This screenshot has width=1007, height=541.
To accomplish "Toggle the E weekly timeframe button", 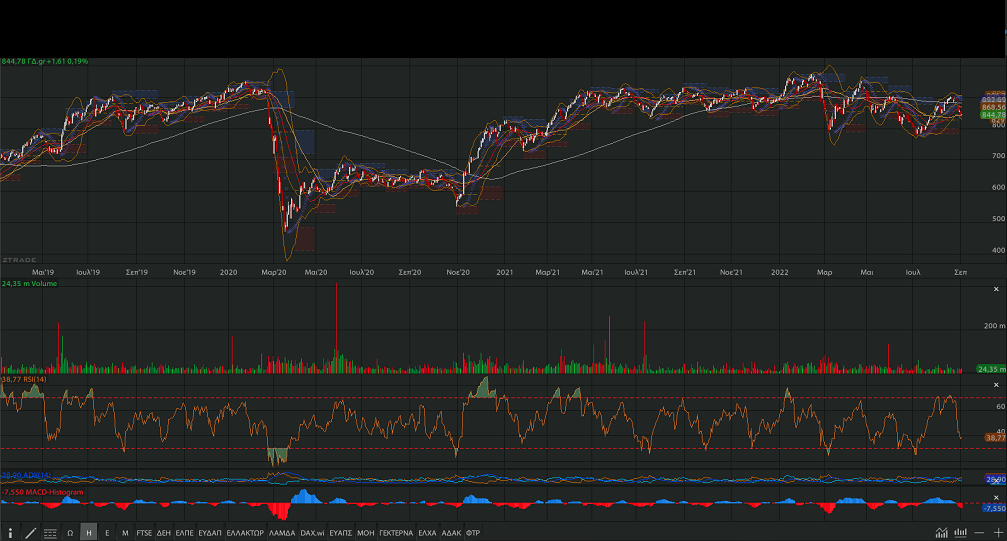I will 107,533.
